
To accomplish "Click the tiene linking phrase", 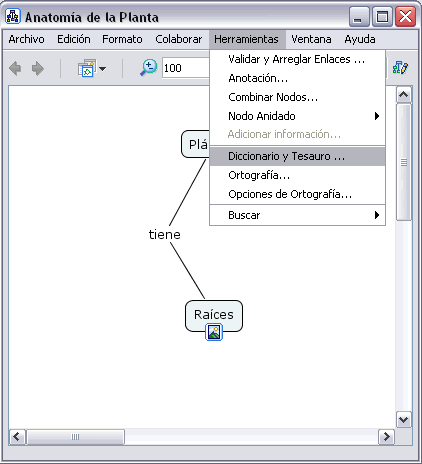I will click(x=165, y=235).
